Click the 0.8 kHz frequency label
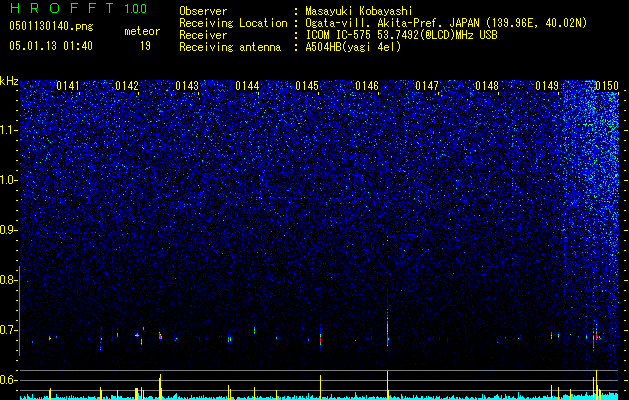Image resolution: width=629 pixels, height=400 pixels. [x=9, y=280]
